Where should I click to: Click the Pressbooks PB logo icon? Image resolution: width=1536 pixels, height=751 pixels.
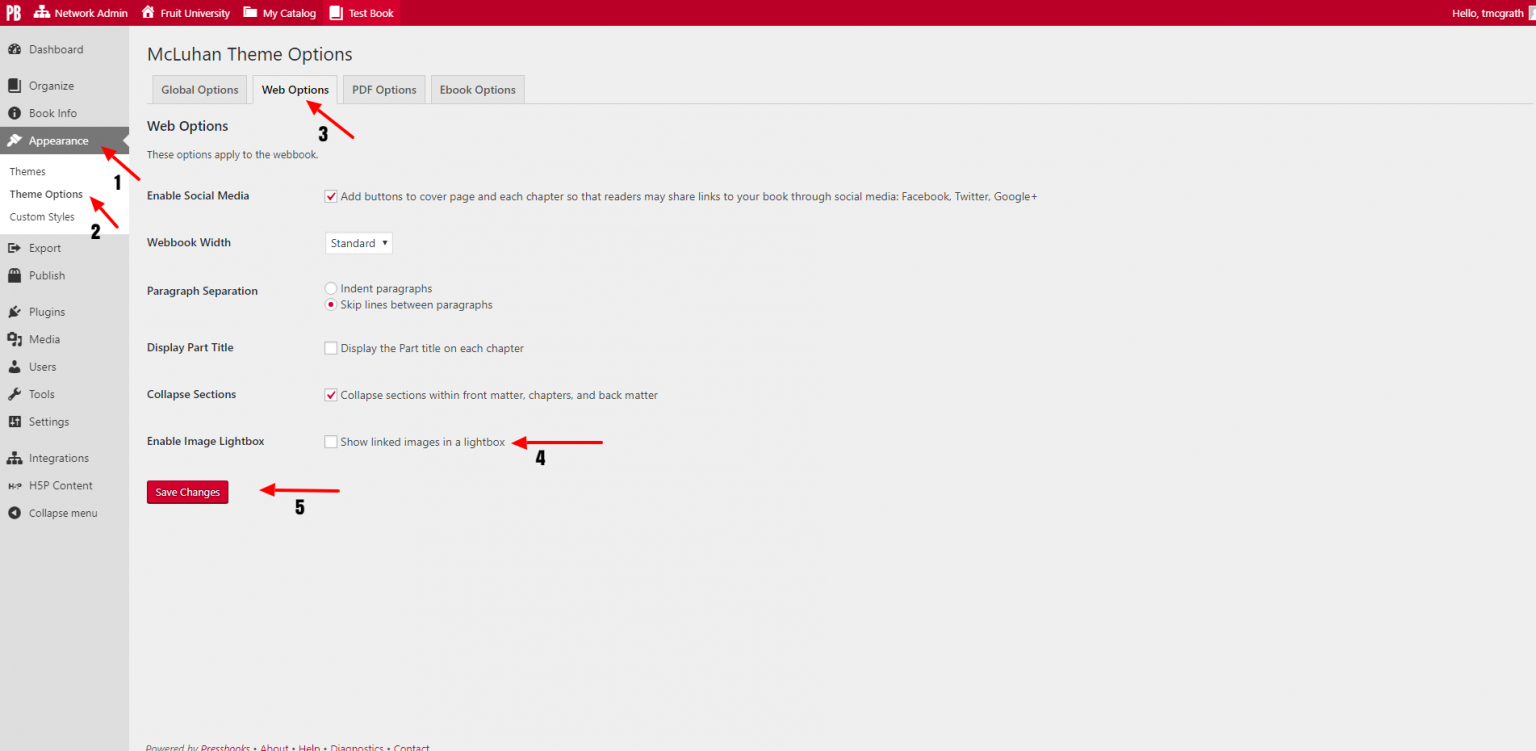coord(14,13)
